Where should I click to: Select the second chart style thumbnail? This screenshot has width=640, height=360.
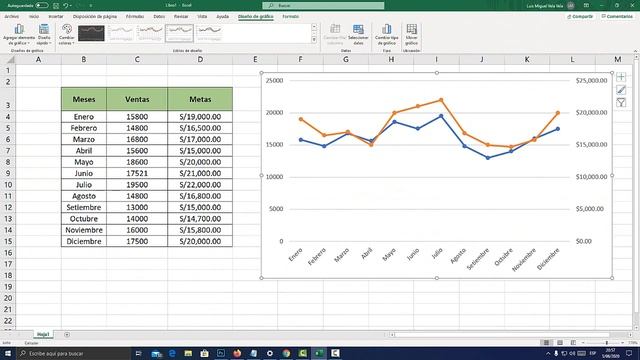tap(121, 33)
